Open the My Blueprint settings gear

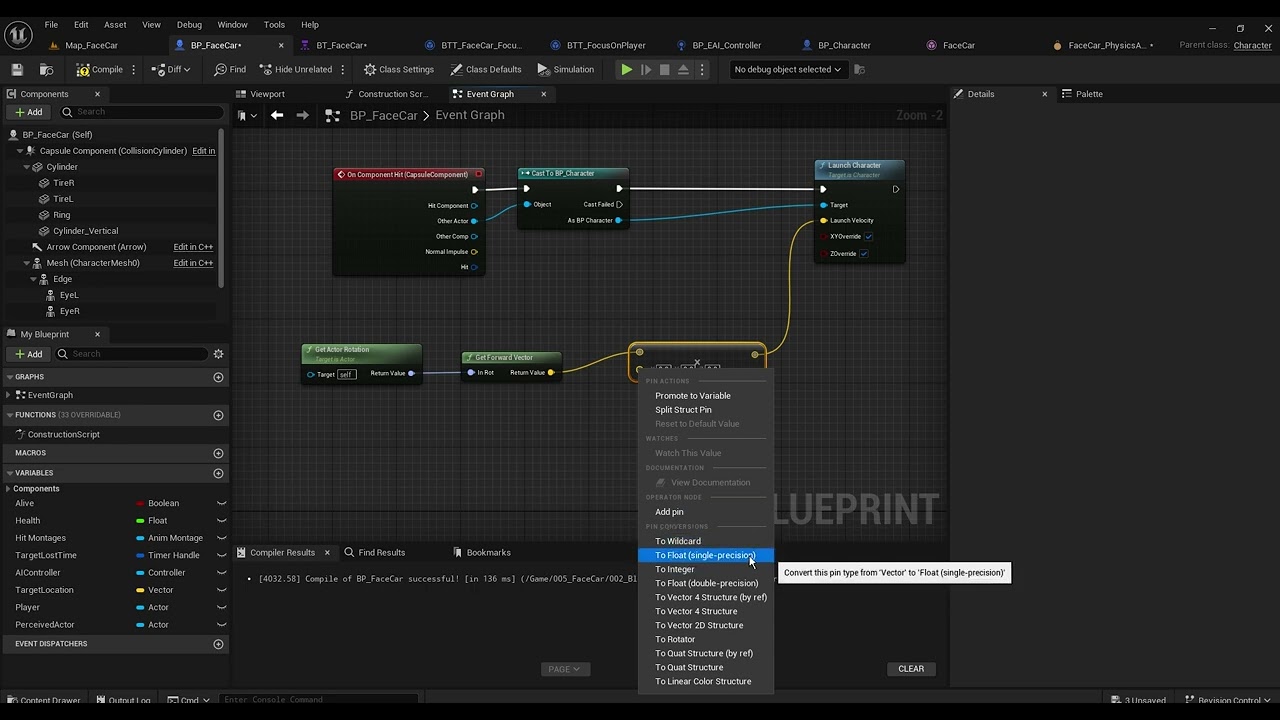(x=218, y=354)
